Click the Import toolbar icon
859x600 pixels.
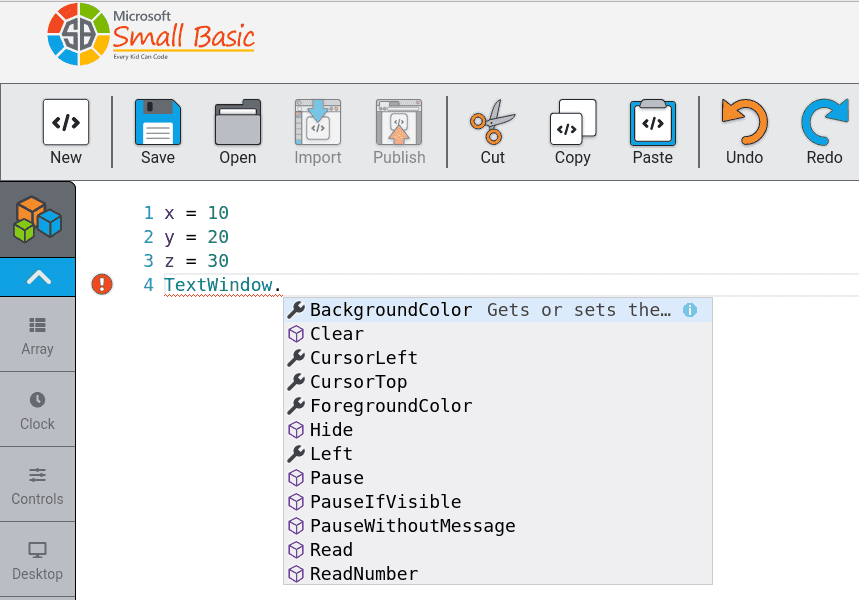318,122
